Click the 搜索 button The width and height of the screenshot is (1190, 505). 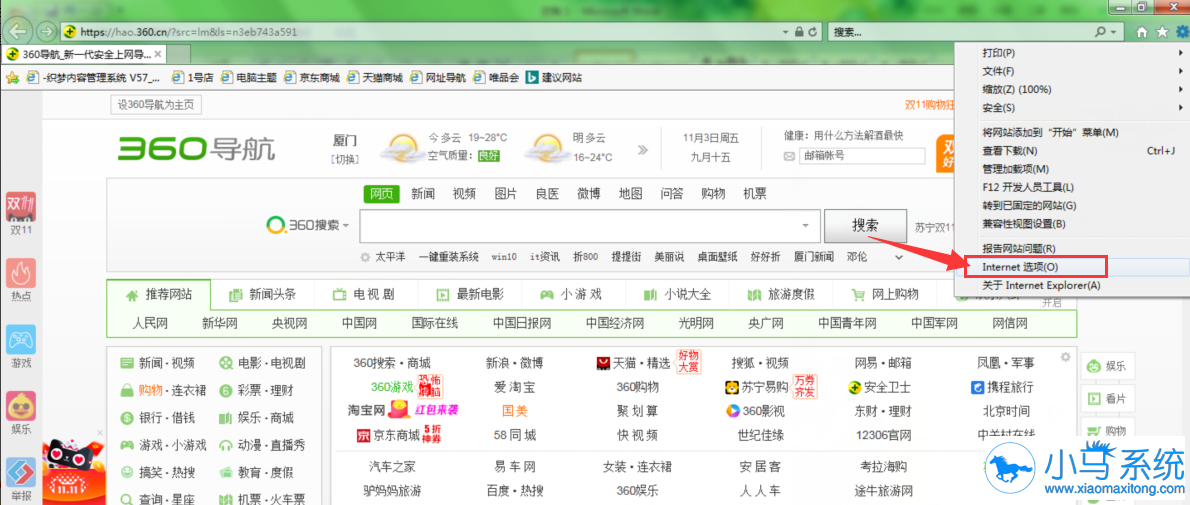865,226
